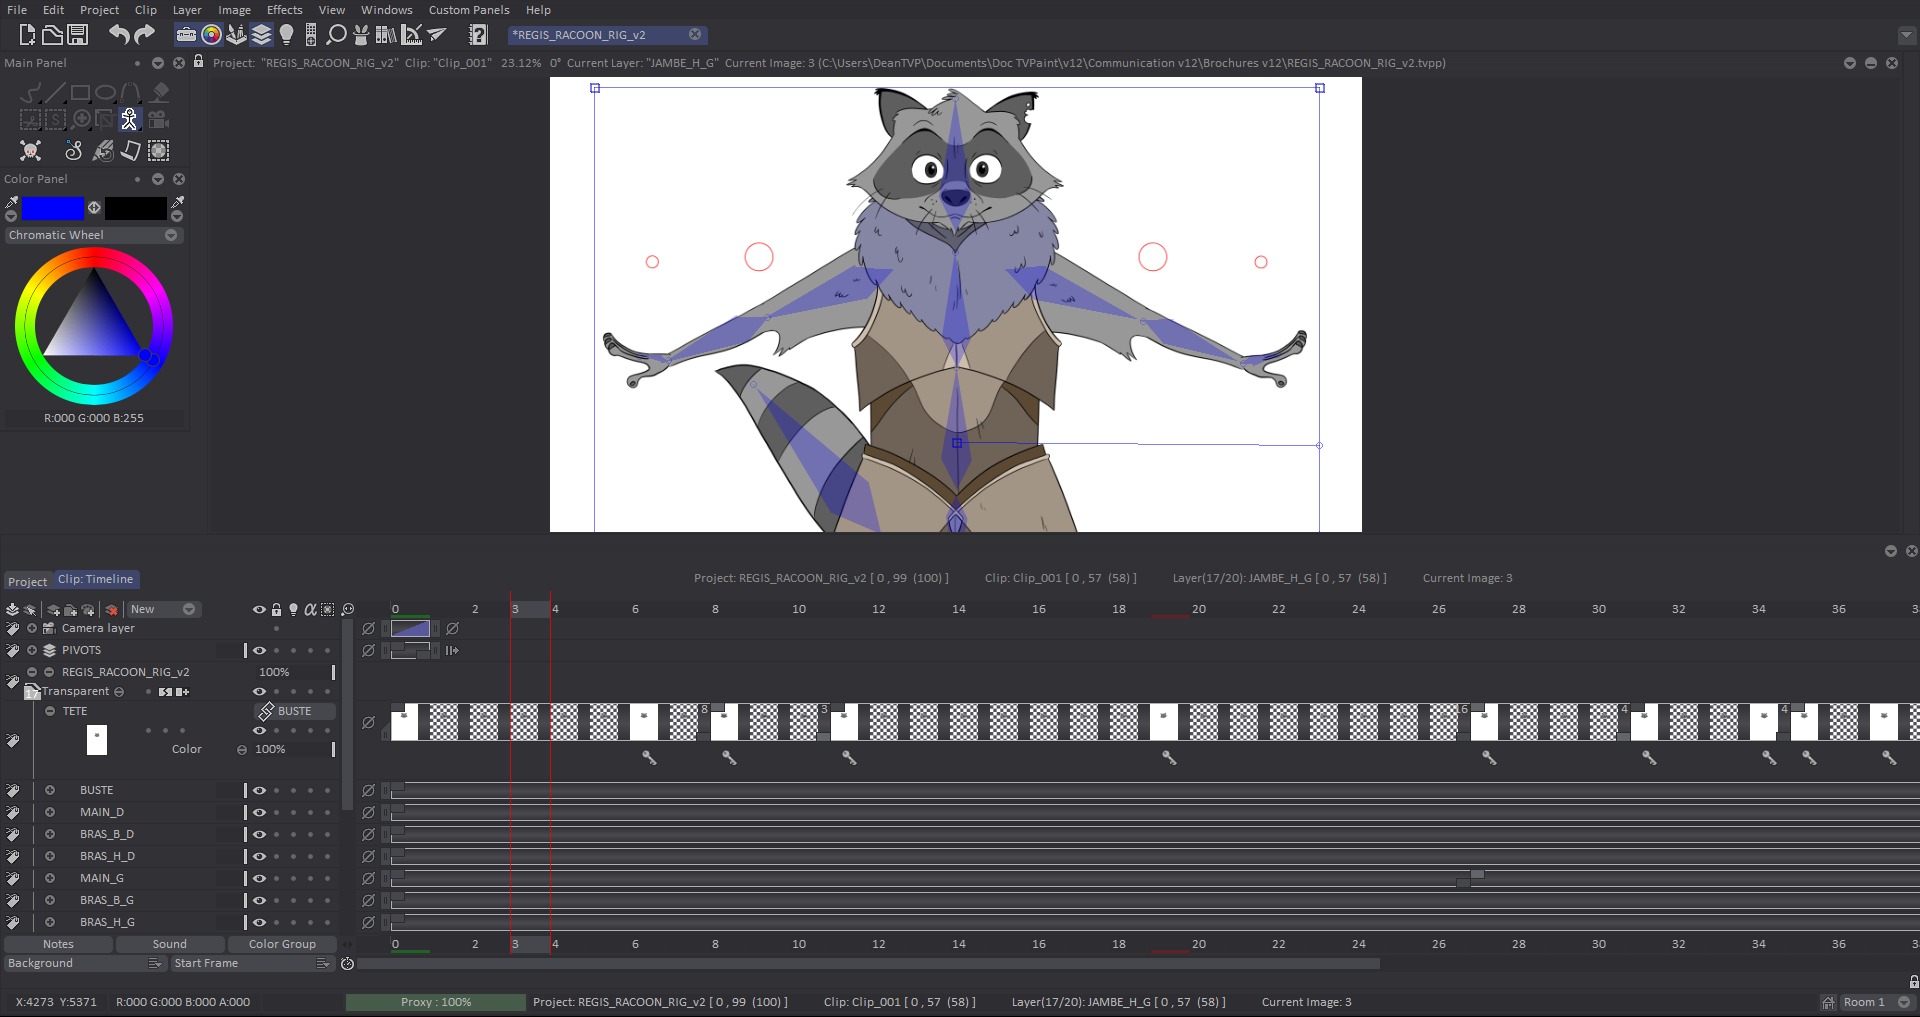Image resolution: width=1920 pixels, height=1017 pixels.
Task: Open the Color Group panel at the bottom
Action: [x=282, y=943]
